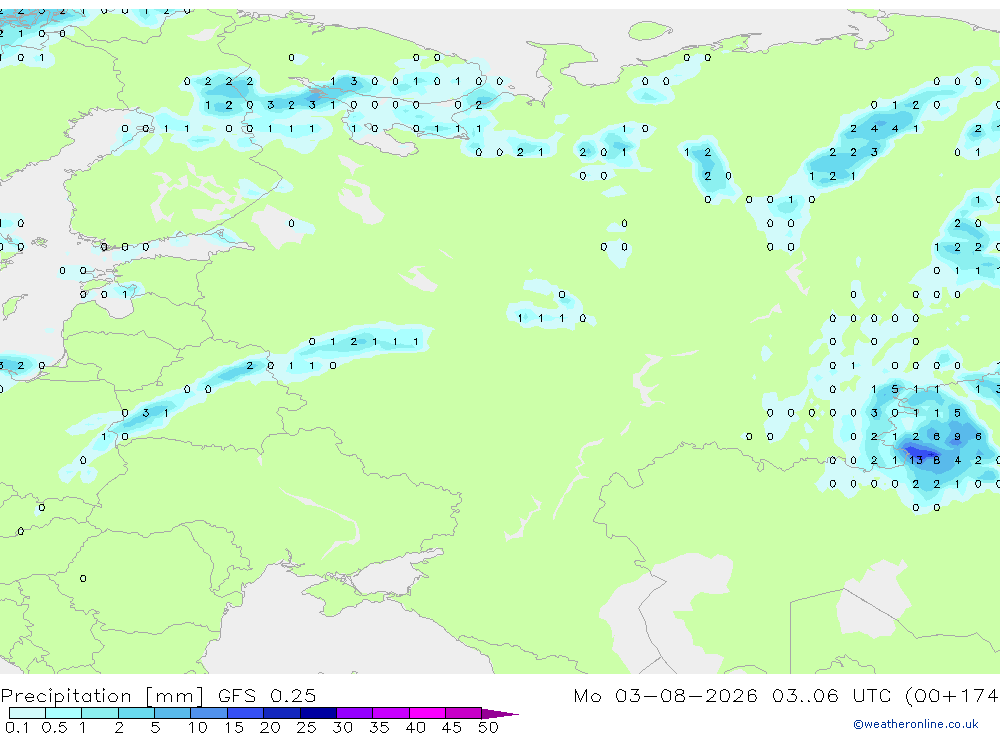
Task: Select the 35–40 mm violet legend swatch
Action: (x=391, y=713)
